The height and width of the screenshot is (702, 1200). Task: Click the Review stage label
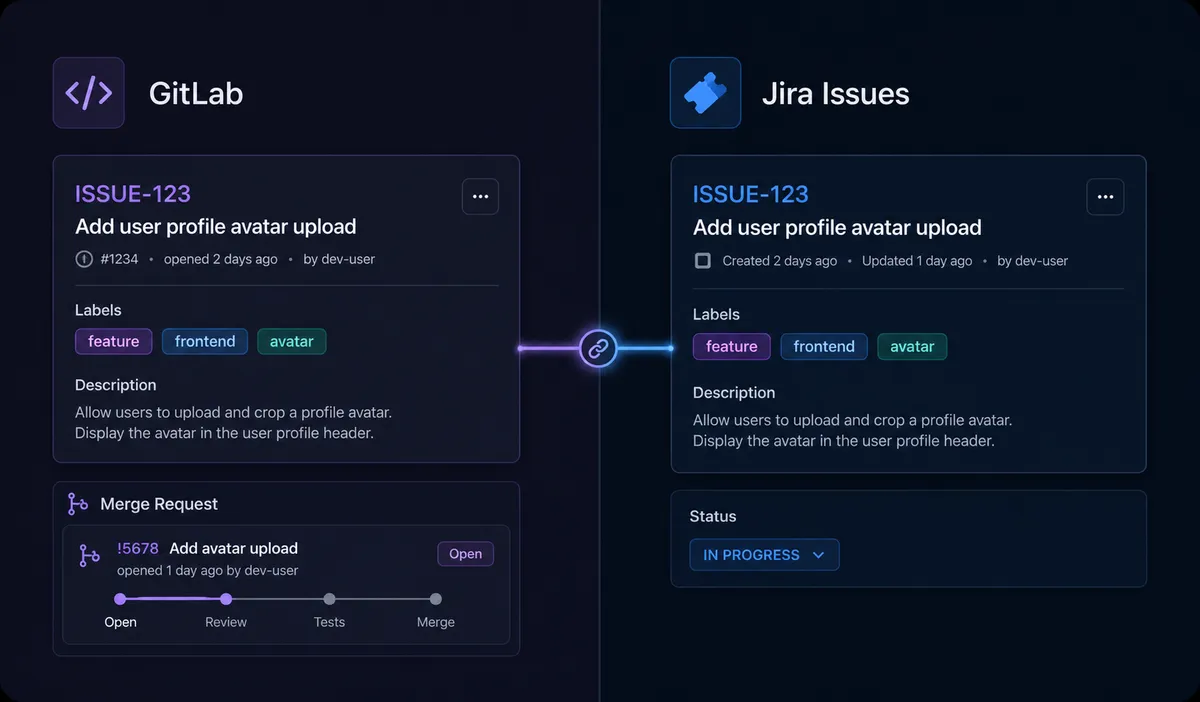tap(226, 622)
